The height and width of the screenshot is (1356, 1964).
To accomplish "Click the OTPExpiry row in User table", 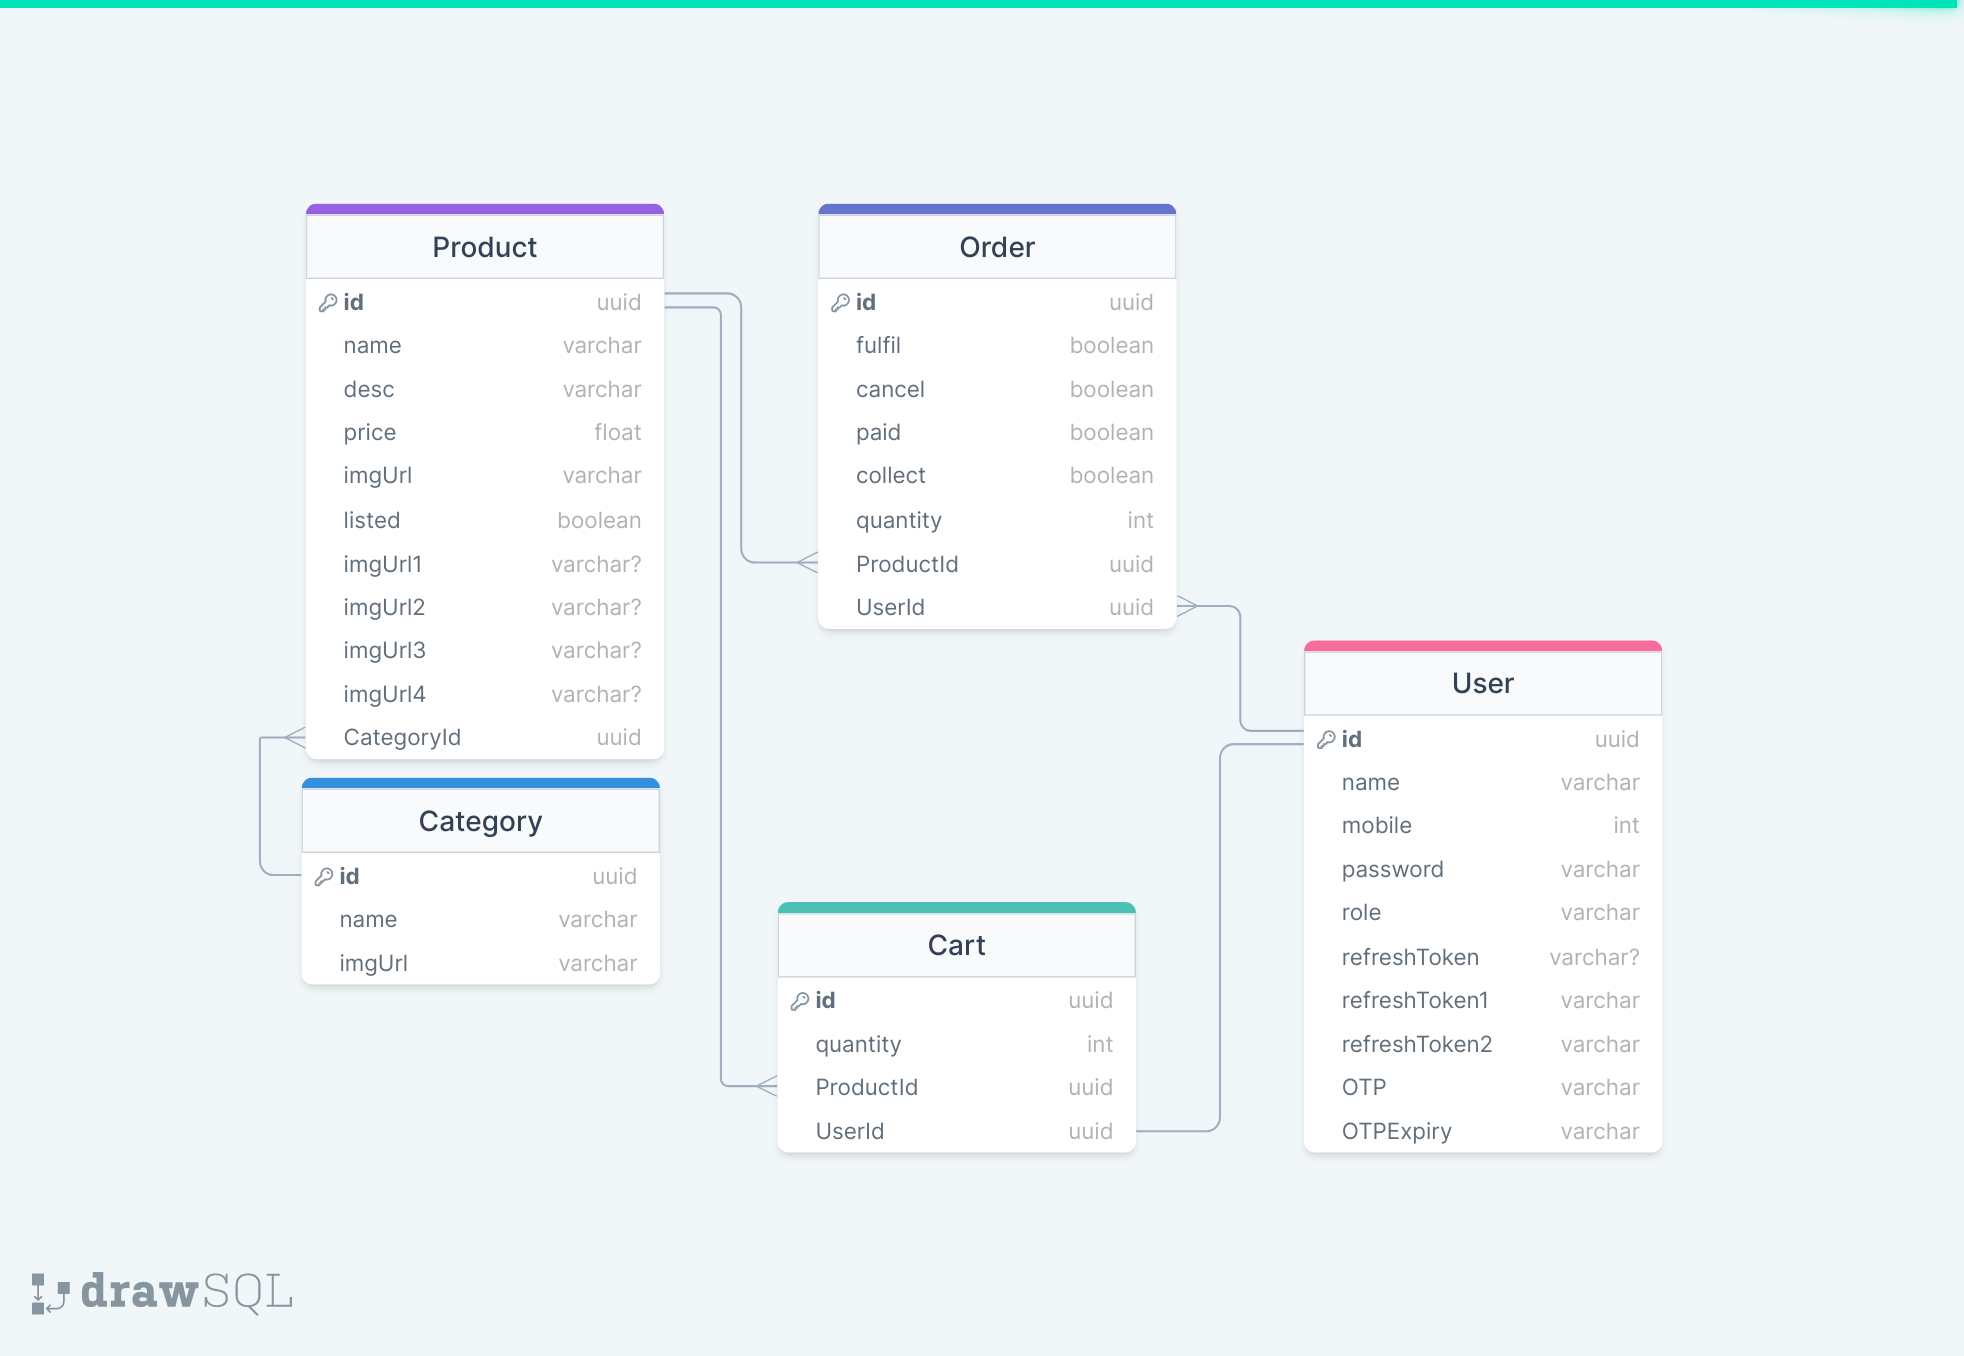I will coord(1396,1131).
